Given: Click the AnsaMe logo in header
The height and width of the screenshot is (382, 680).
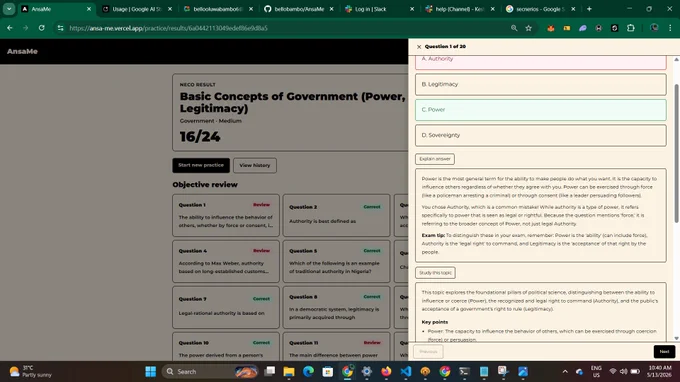Looking at the screenshot, I should coord(22,51).
